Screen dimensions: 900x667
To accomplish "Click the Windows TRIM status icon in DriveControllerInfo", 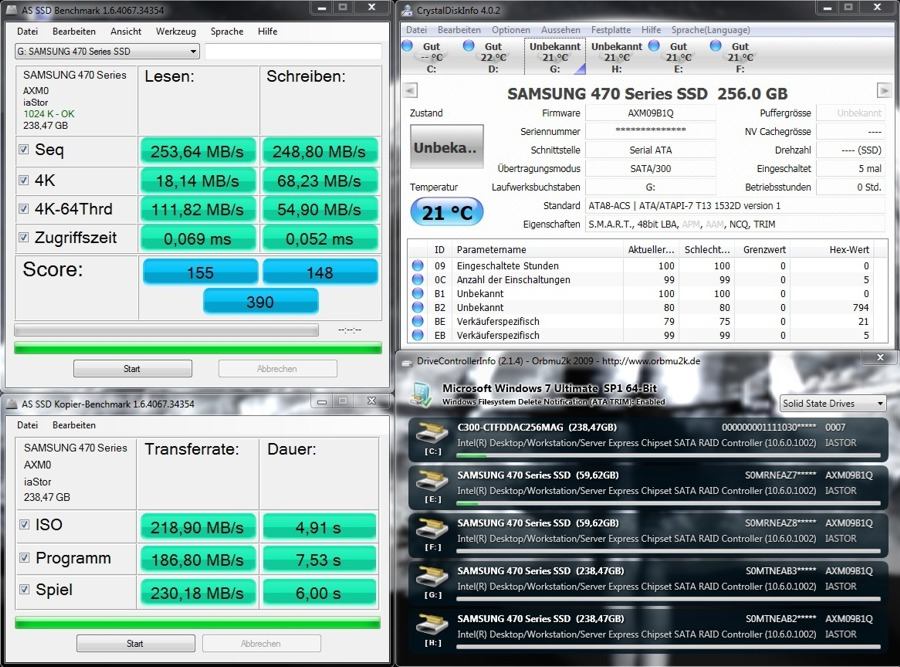I will (422, 395).
